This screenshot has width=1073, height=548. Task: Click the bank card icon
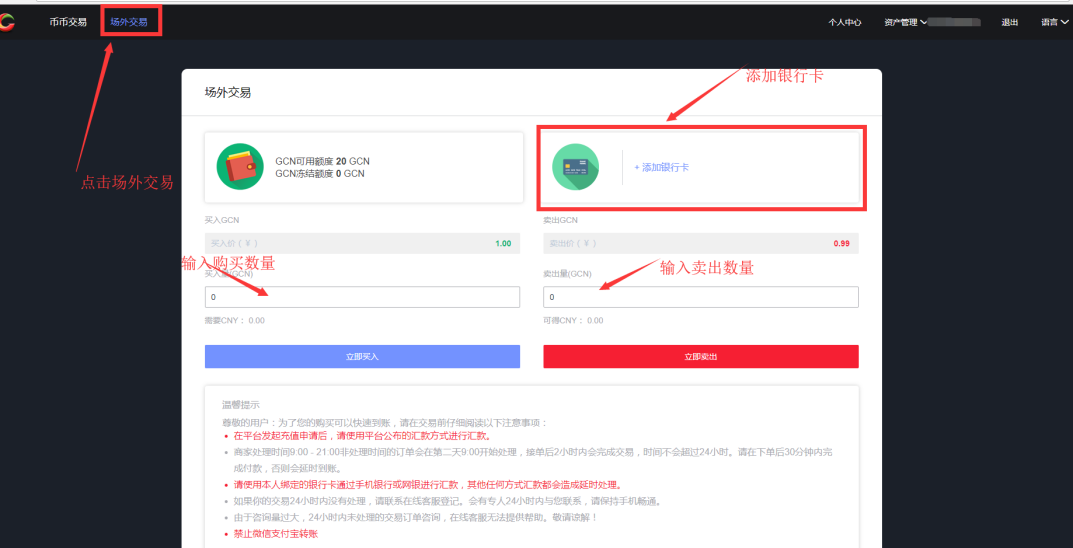tap(575, 167)
